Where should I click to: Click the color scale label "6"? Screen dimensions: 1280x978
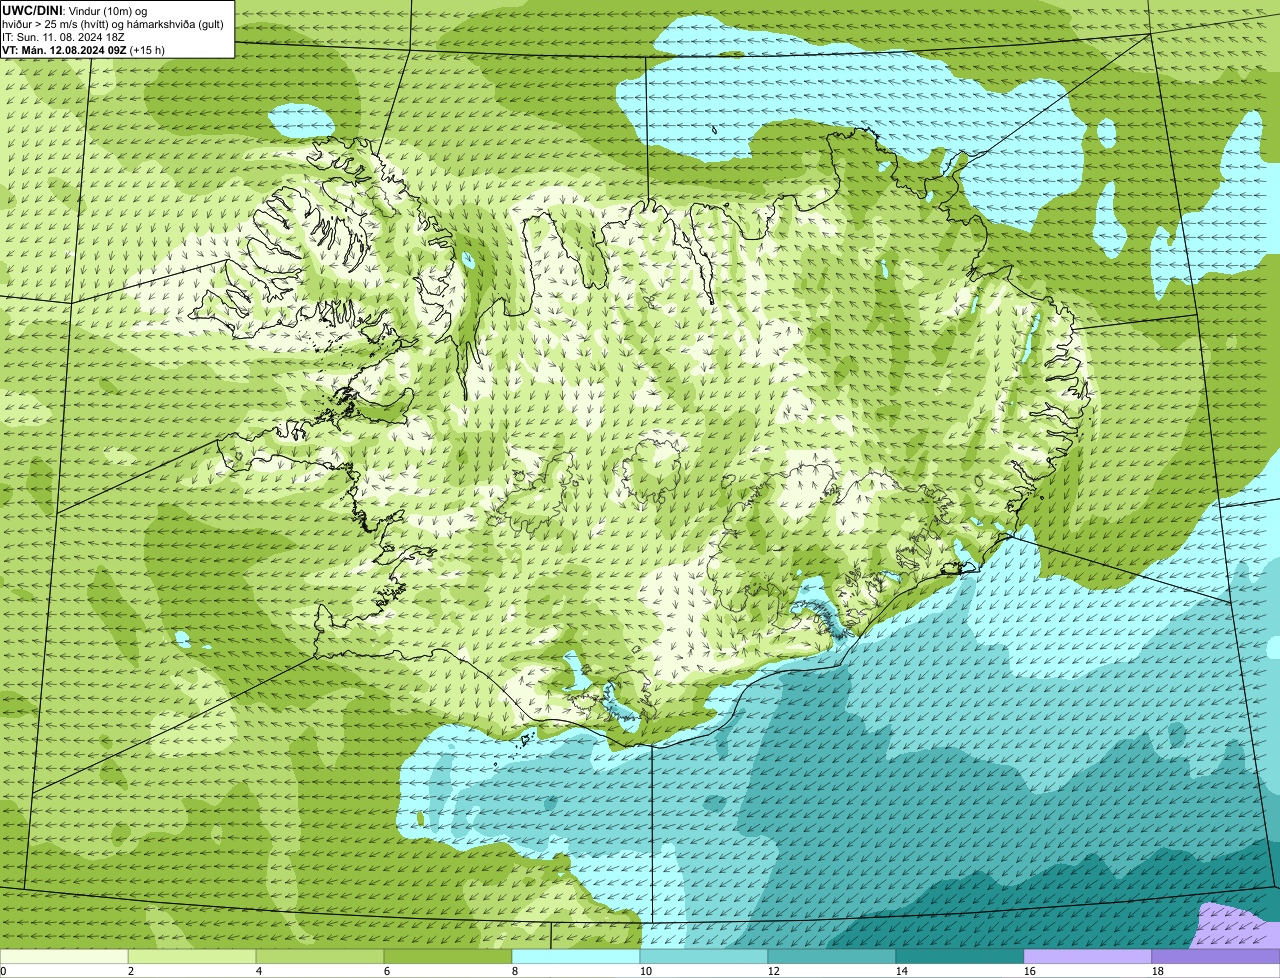tap(386, 971)
